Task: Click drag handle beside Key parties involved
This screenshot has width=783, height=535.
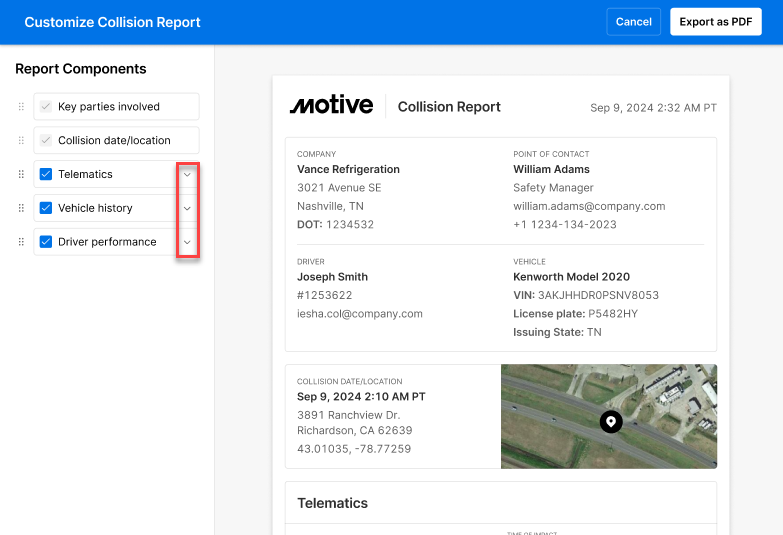Action: click(21, 107)
